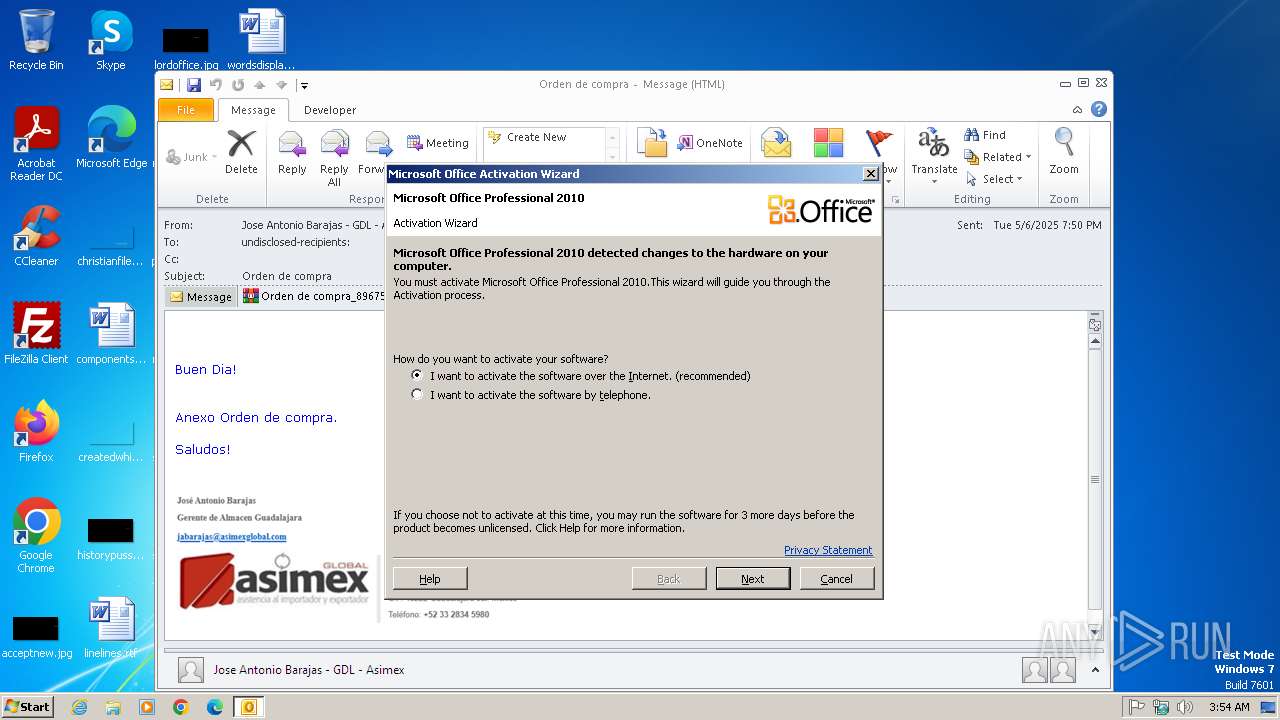1280x720 pixels.
Task: Click Save icon in Quick Access Toolbar
Action: [x=194, y=85]
